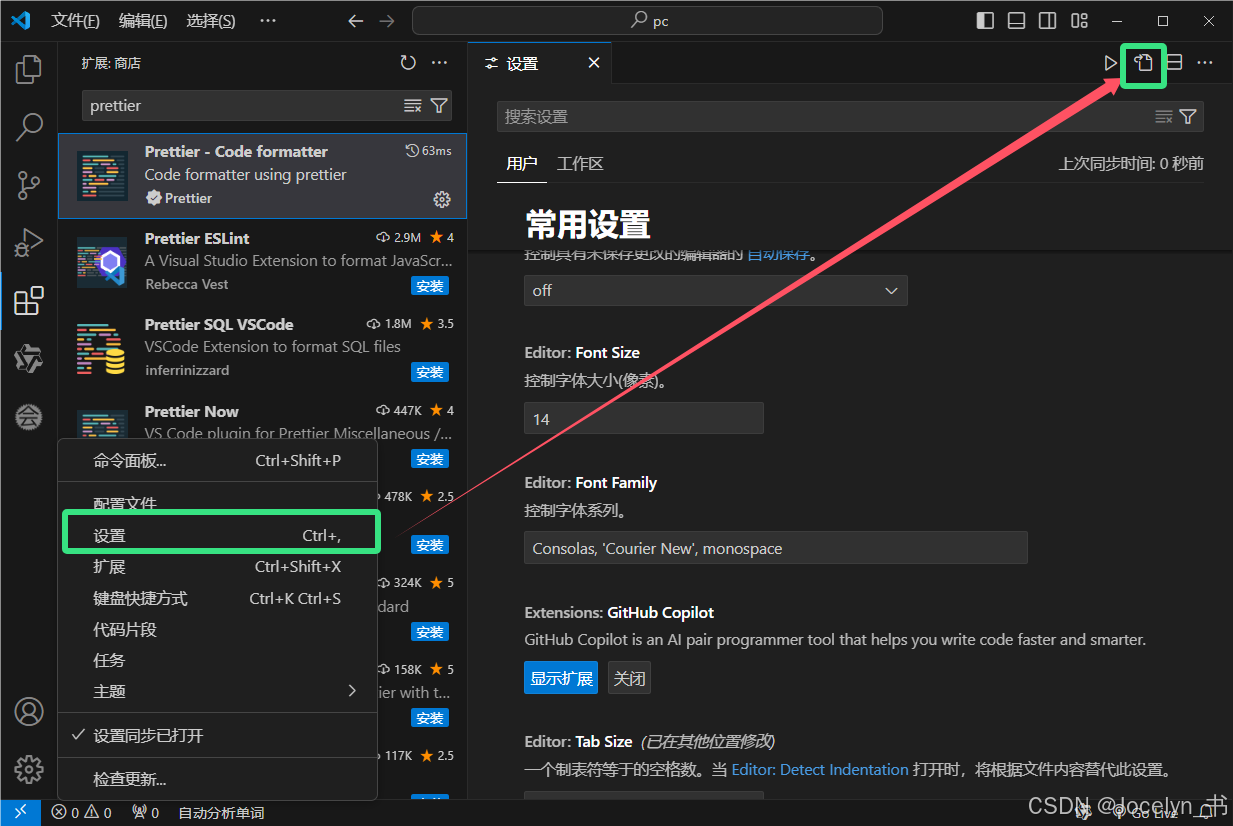
Task: Open the Run and Debug view
Action: click(29, 243)
